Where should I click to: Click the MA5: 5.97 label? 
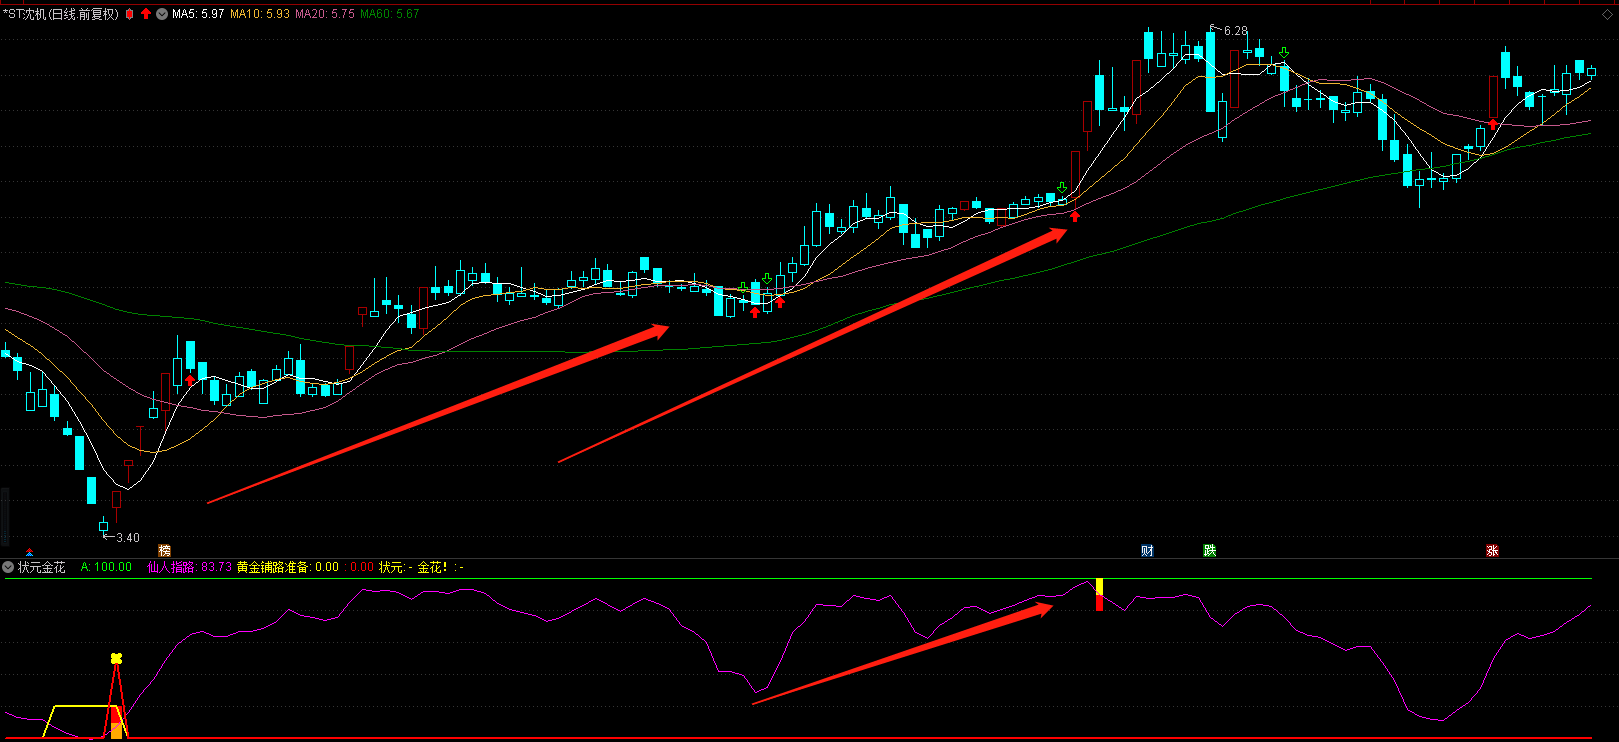tap(198, 14)
